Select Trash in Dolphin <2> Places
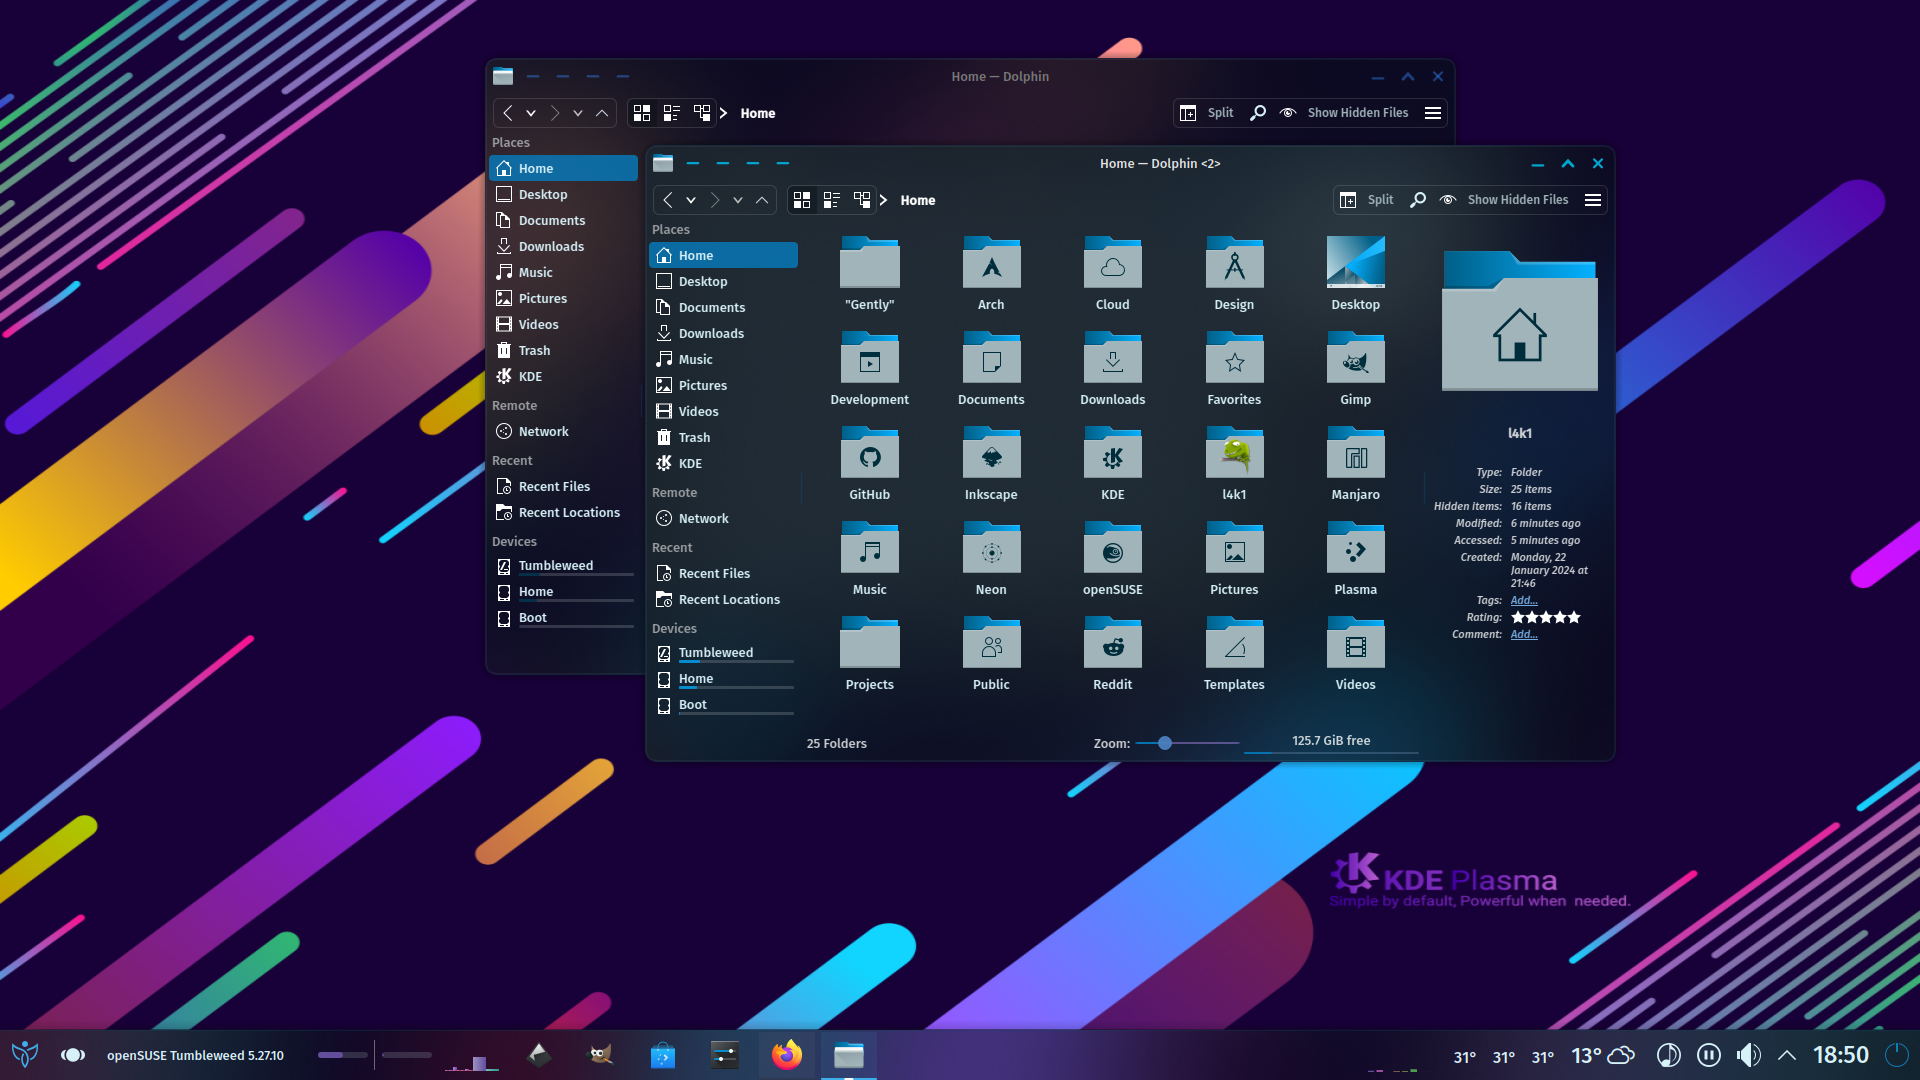The width and height of the screenshot is (1920, 1080). click(x=723, y=437)
